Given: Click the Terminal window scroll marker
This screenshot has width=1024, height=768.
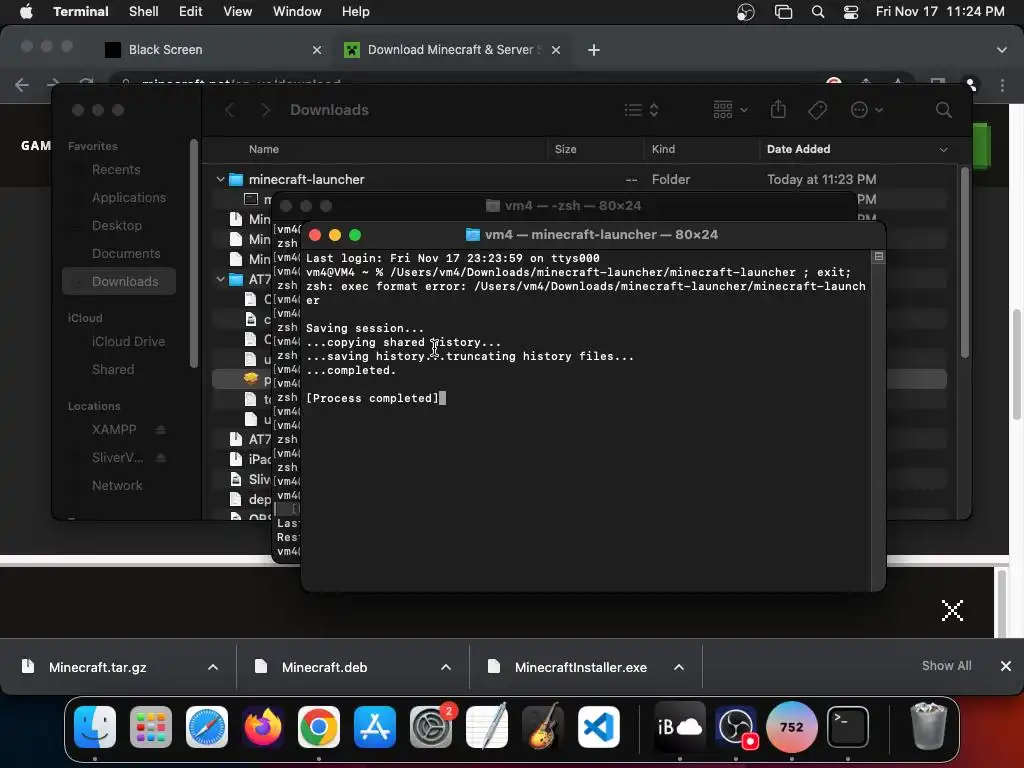Looking at the screenshot, I should 878,257.
